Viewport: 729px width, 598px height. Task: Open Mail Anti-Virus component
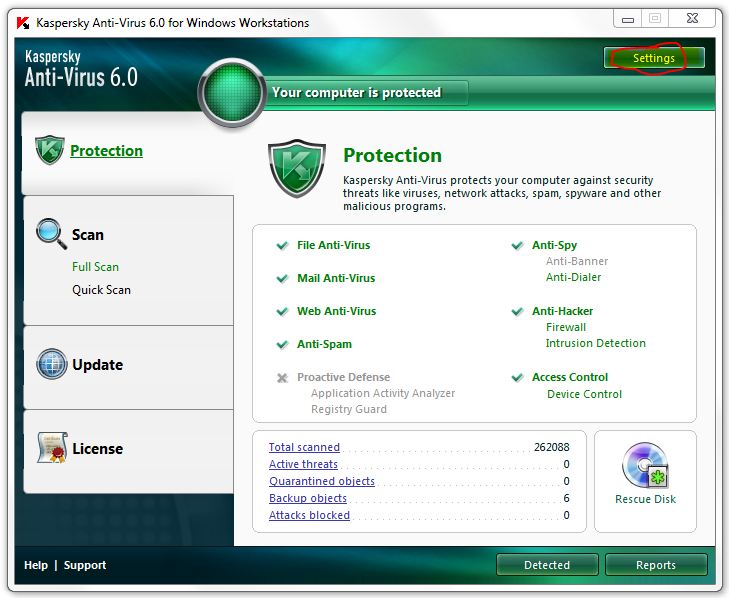pyautogui.click(x=336, y=278)
